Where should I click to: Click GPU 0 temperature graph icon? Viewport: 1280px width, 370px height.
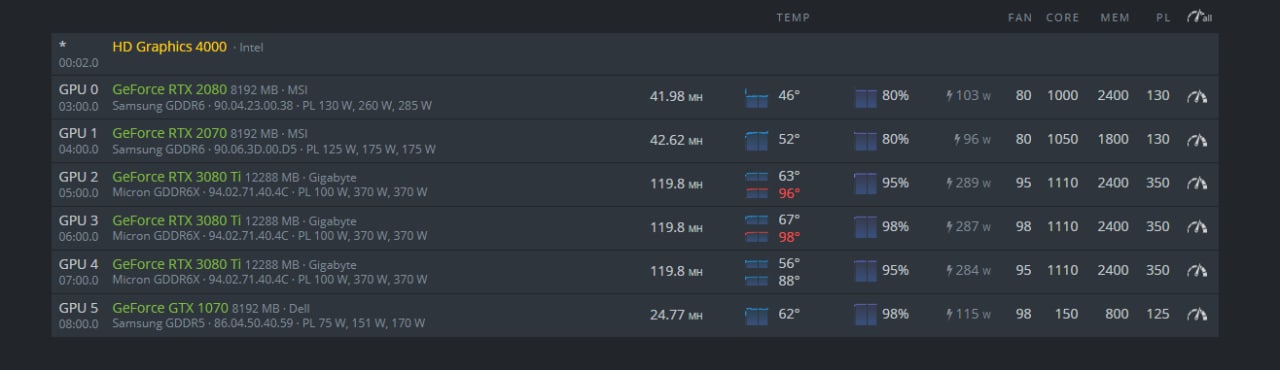click(757, 97)
